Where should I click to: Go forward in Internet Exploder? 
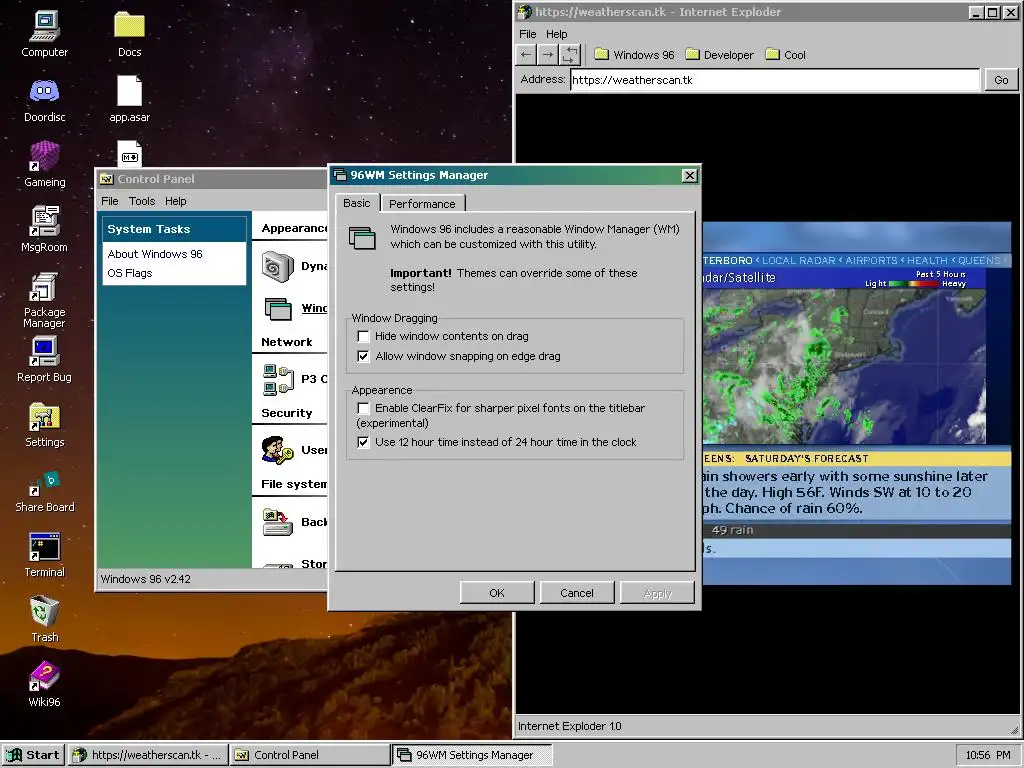[548, 55]
